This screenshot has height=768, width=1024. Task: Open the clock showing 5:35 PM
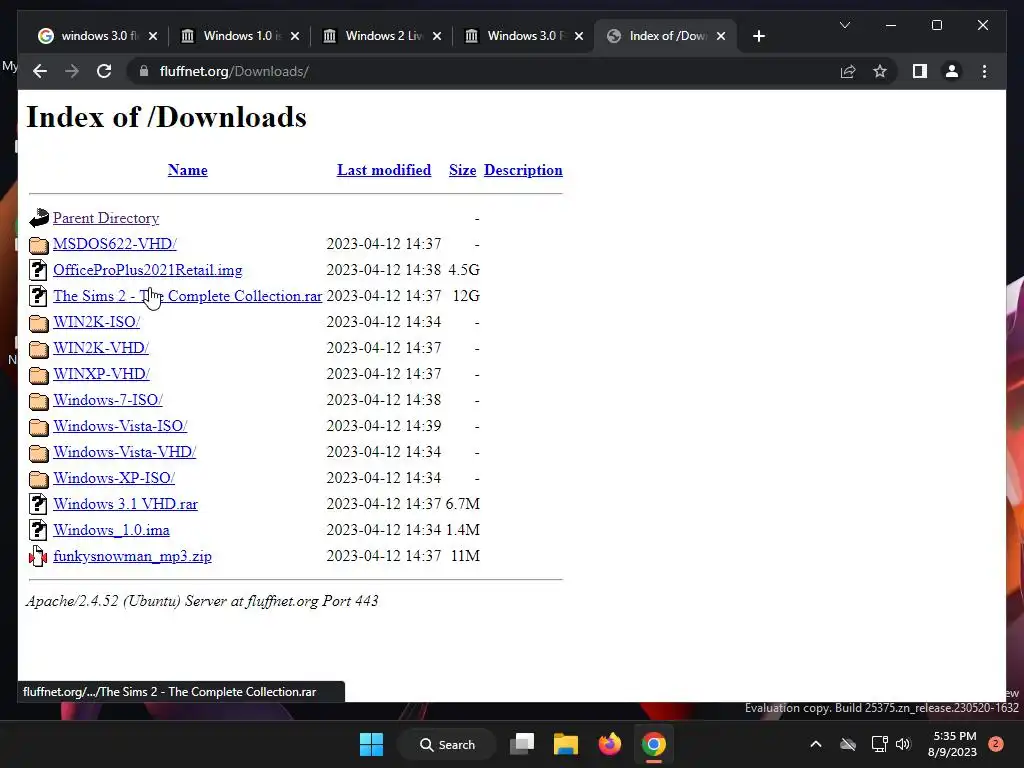click(952, 744)
